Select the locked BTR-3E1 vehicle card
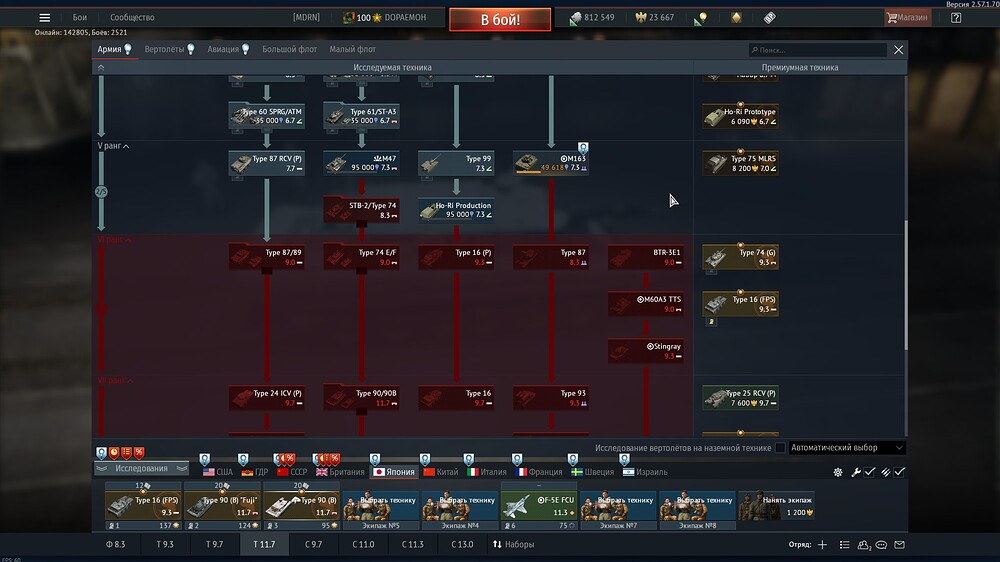The height and width of the screenshot is (562, 1000). [x=646, y=257]
